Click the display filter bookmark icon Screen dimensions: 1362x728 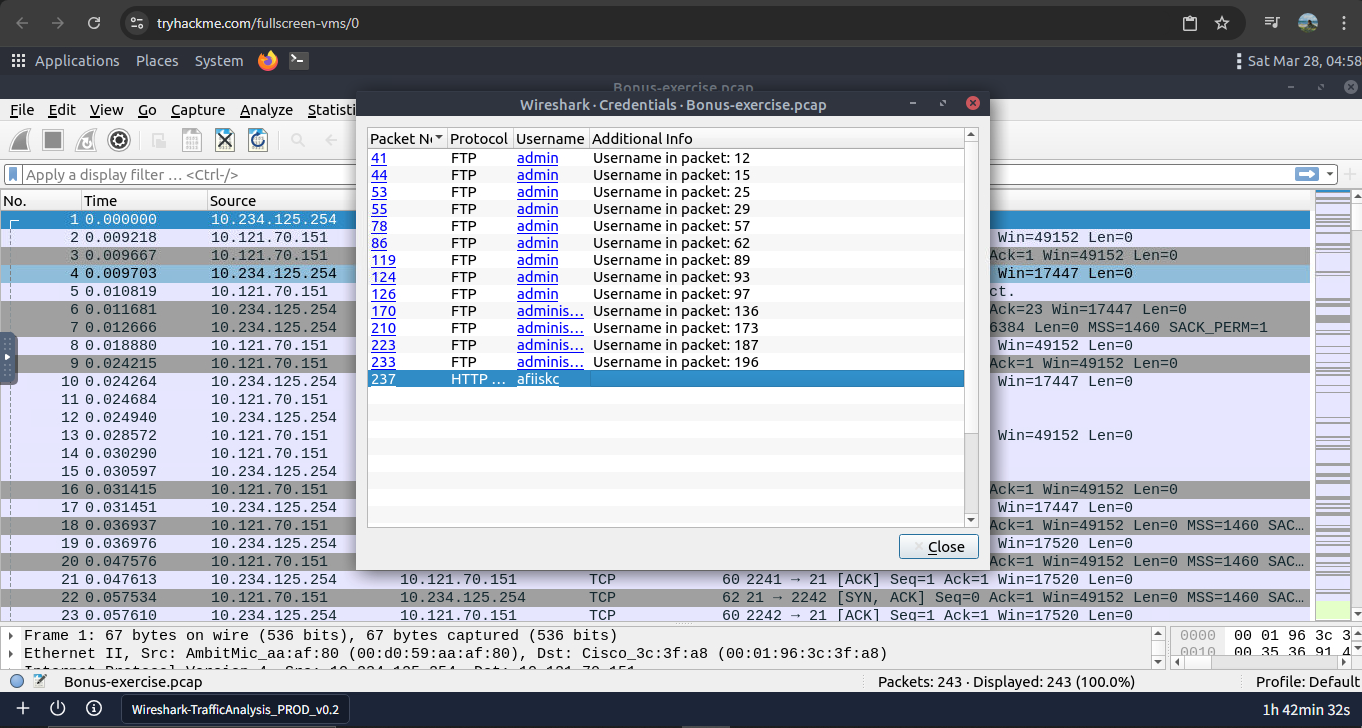13,175
